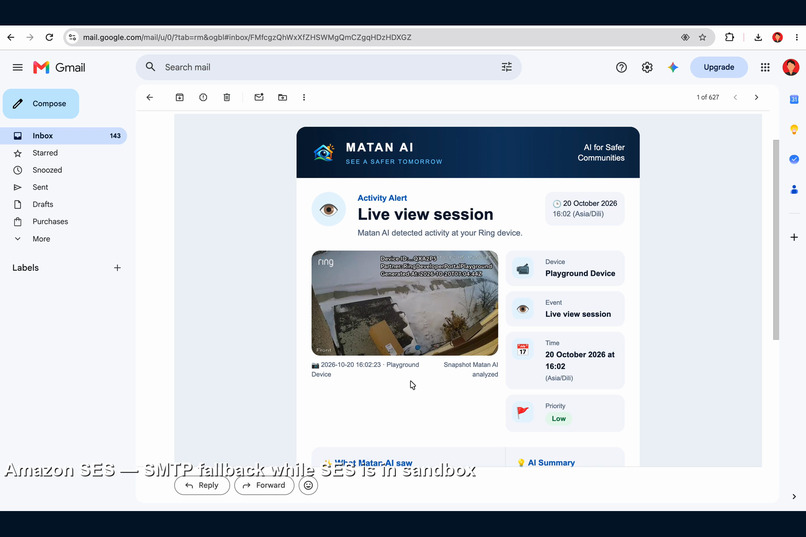Viewport: 806px width, 537px height.
Task: Get add-ons plus icon in side panel
Action: 794,237
